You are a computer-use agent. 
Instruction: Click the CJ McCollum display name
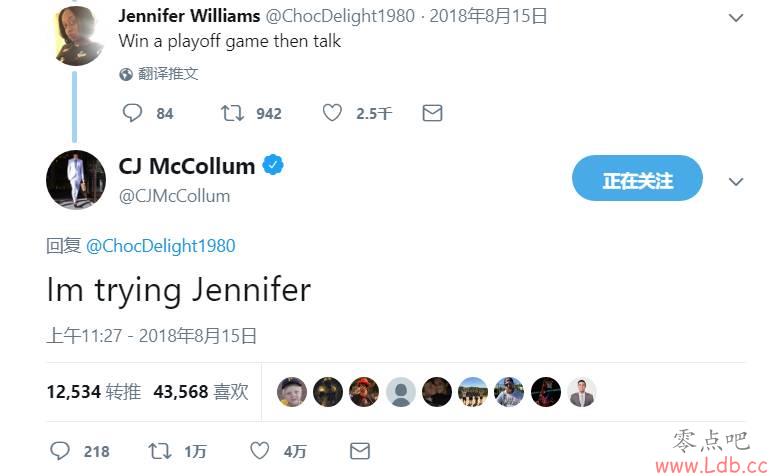point(187,166)
